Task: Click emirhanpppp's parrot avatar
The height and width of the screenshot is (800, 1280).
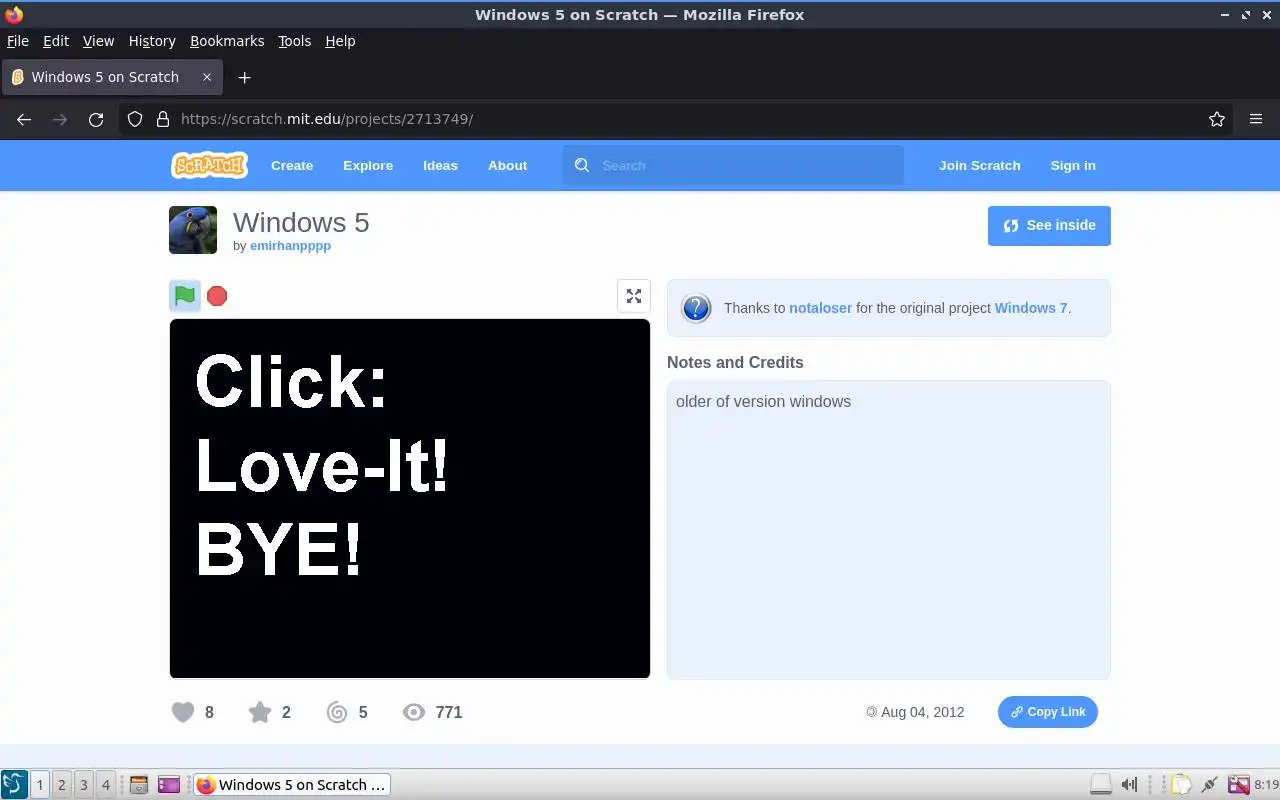Action: click(x=193, y=230)
